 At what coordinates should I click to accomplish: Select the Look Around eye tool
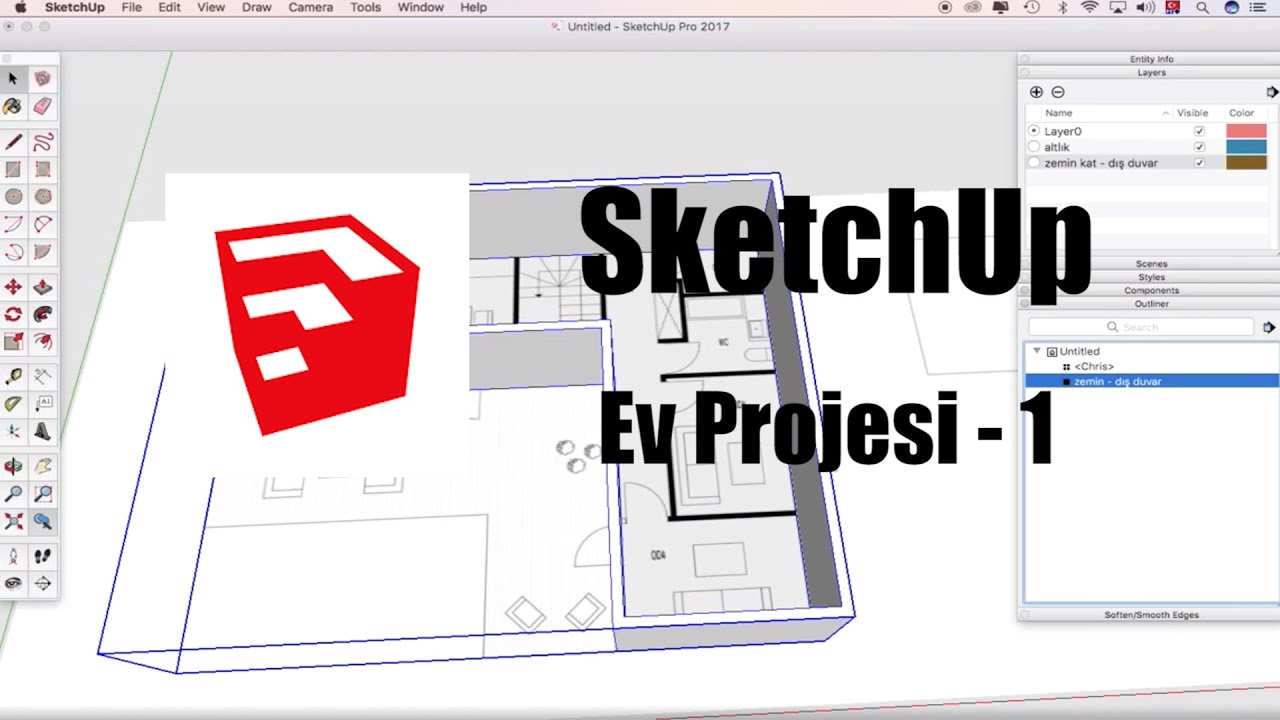click(x=13, y=583)
